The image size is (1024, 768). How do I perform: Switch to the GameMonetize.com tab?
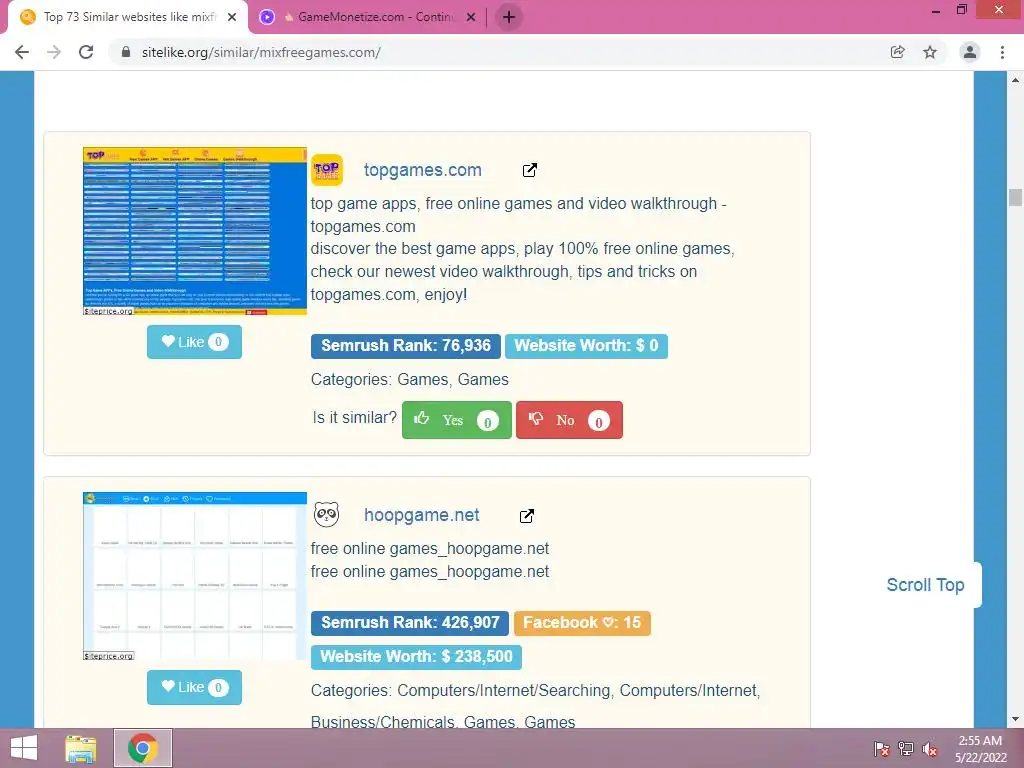click(368, 18)
